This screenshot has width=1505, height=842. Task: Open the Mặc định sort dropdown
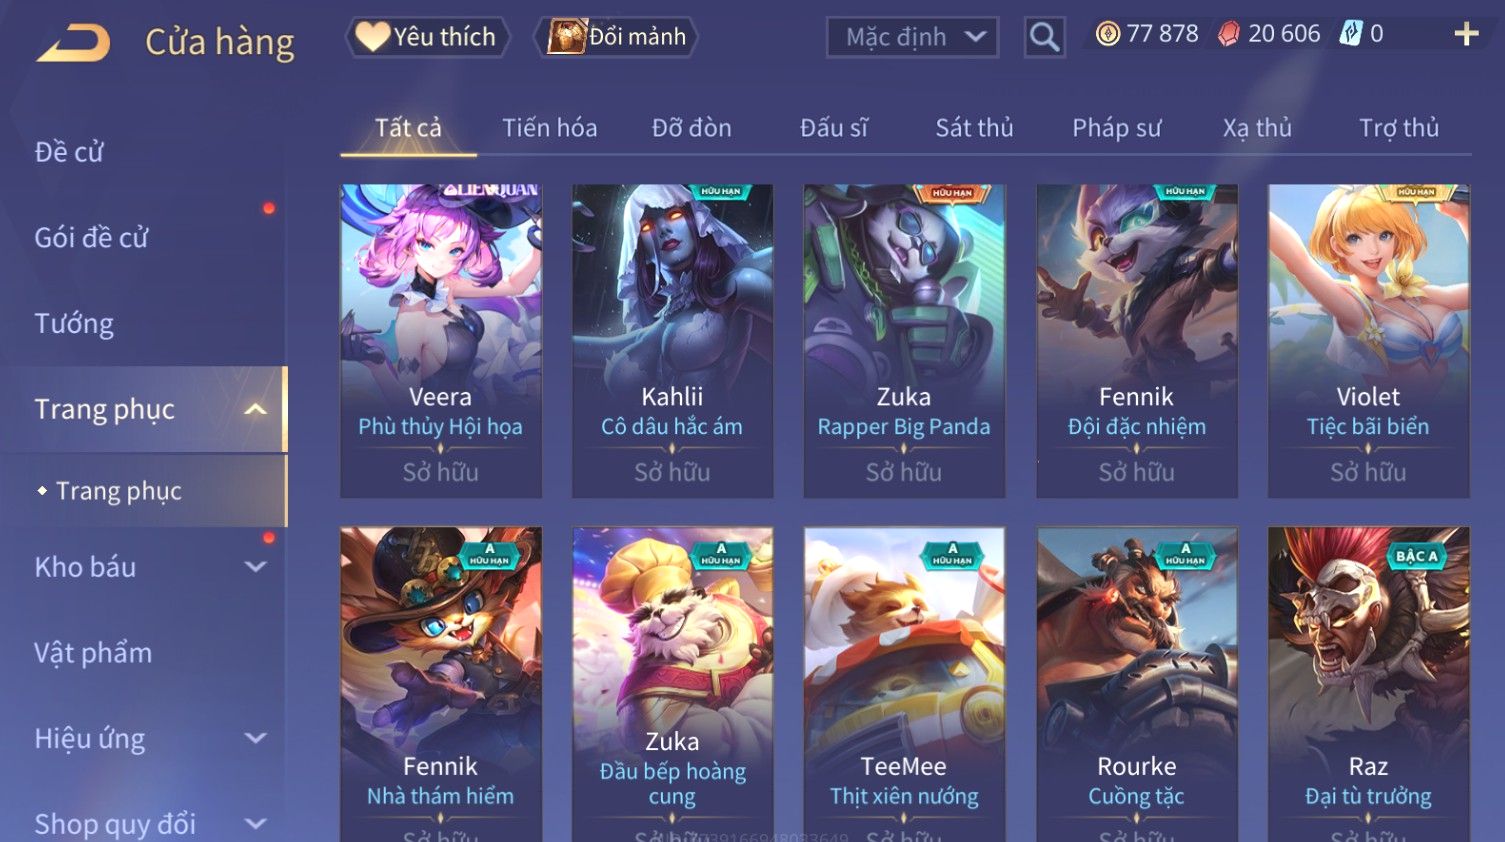(x=912, y=37)
